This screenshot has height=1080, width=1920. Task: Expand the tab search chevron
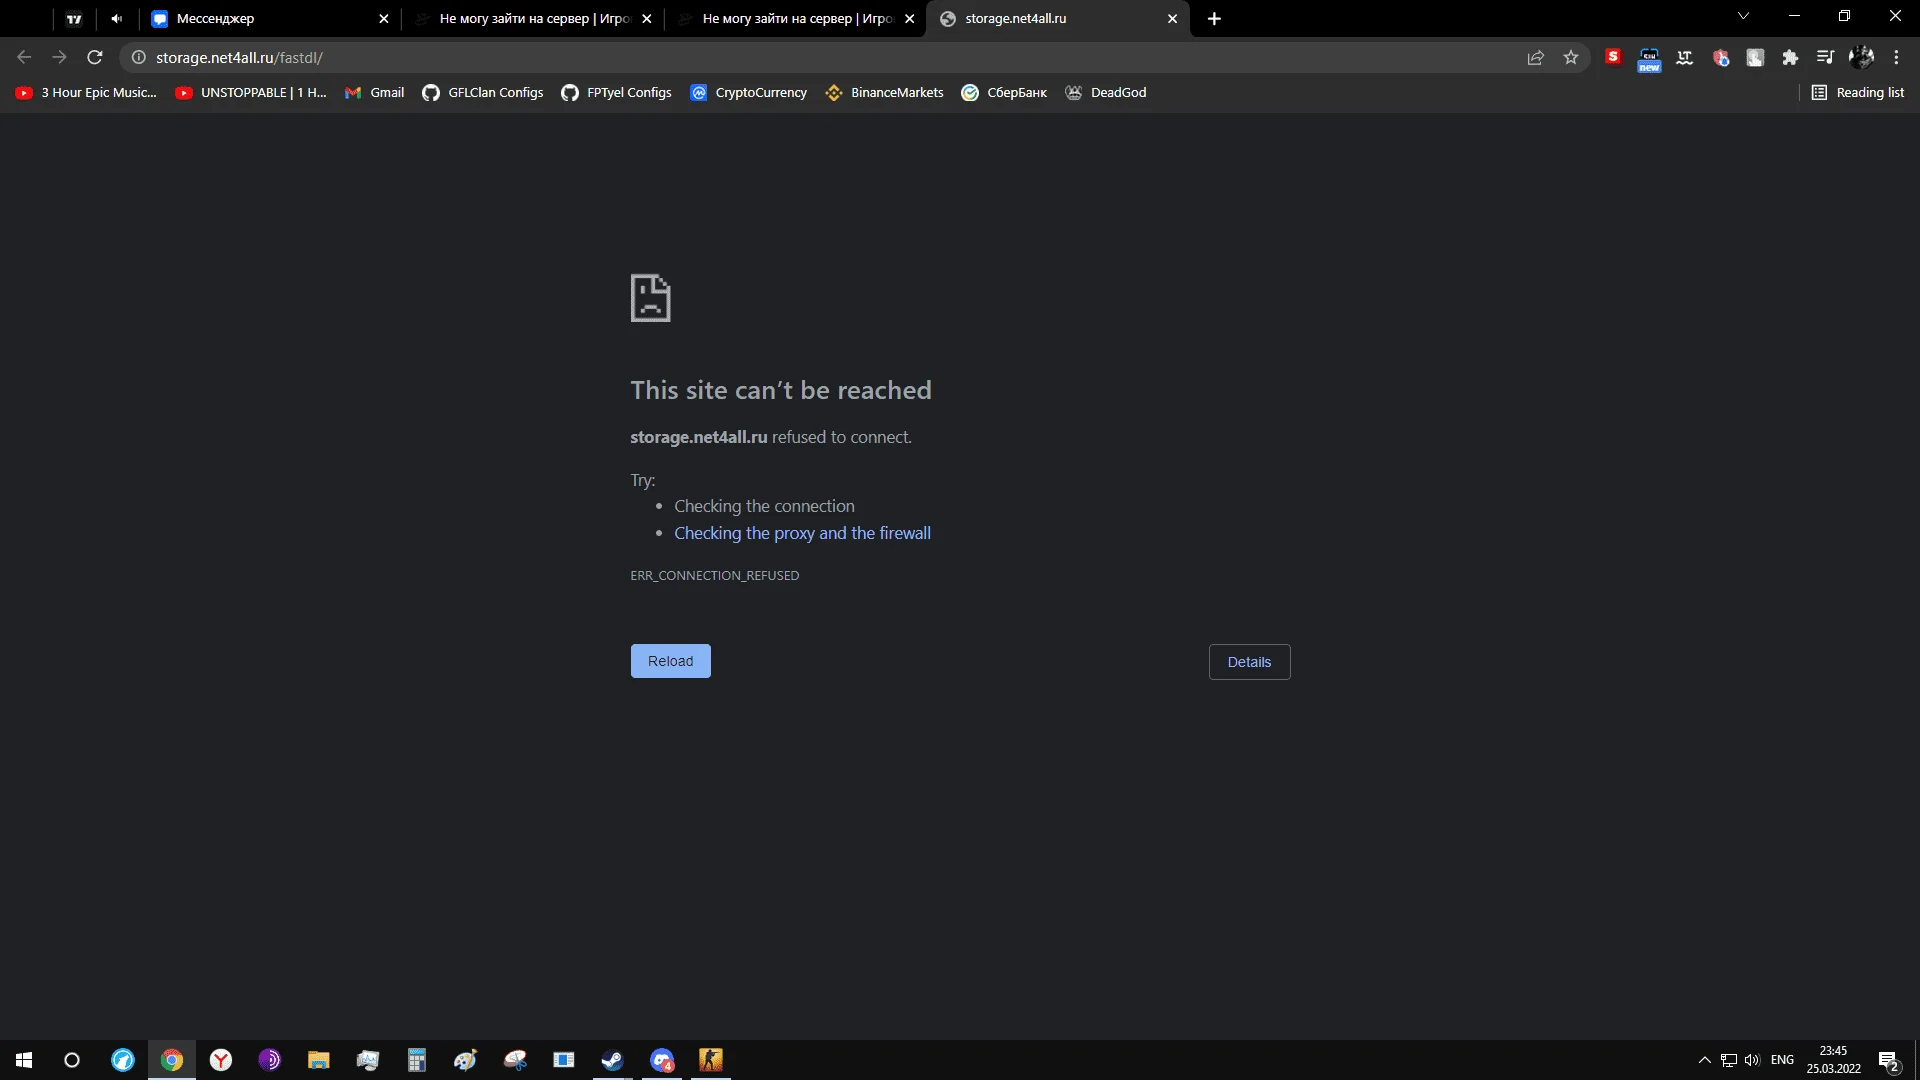[x=1743, y=16]
